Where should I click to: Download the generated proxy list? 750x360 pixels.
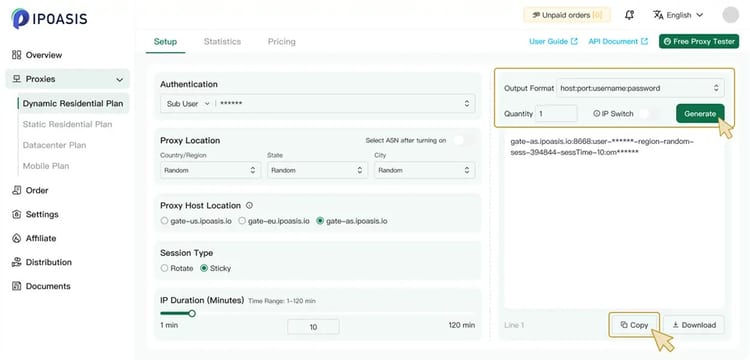[694, 325]
